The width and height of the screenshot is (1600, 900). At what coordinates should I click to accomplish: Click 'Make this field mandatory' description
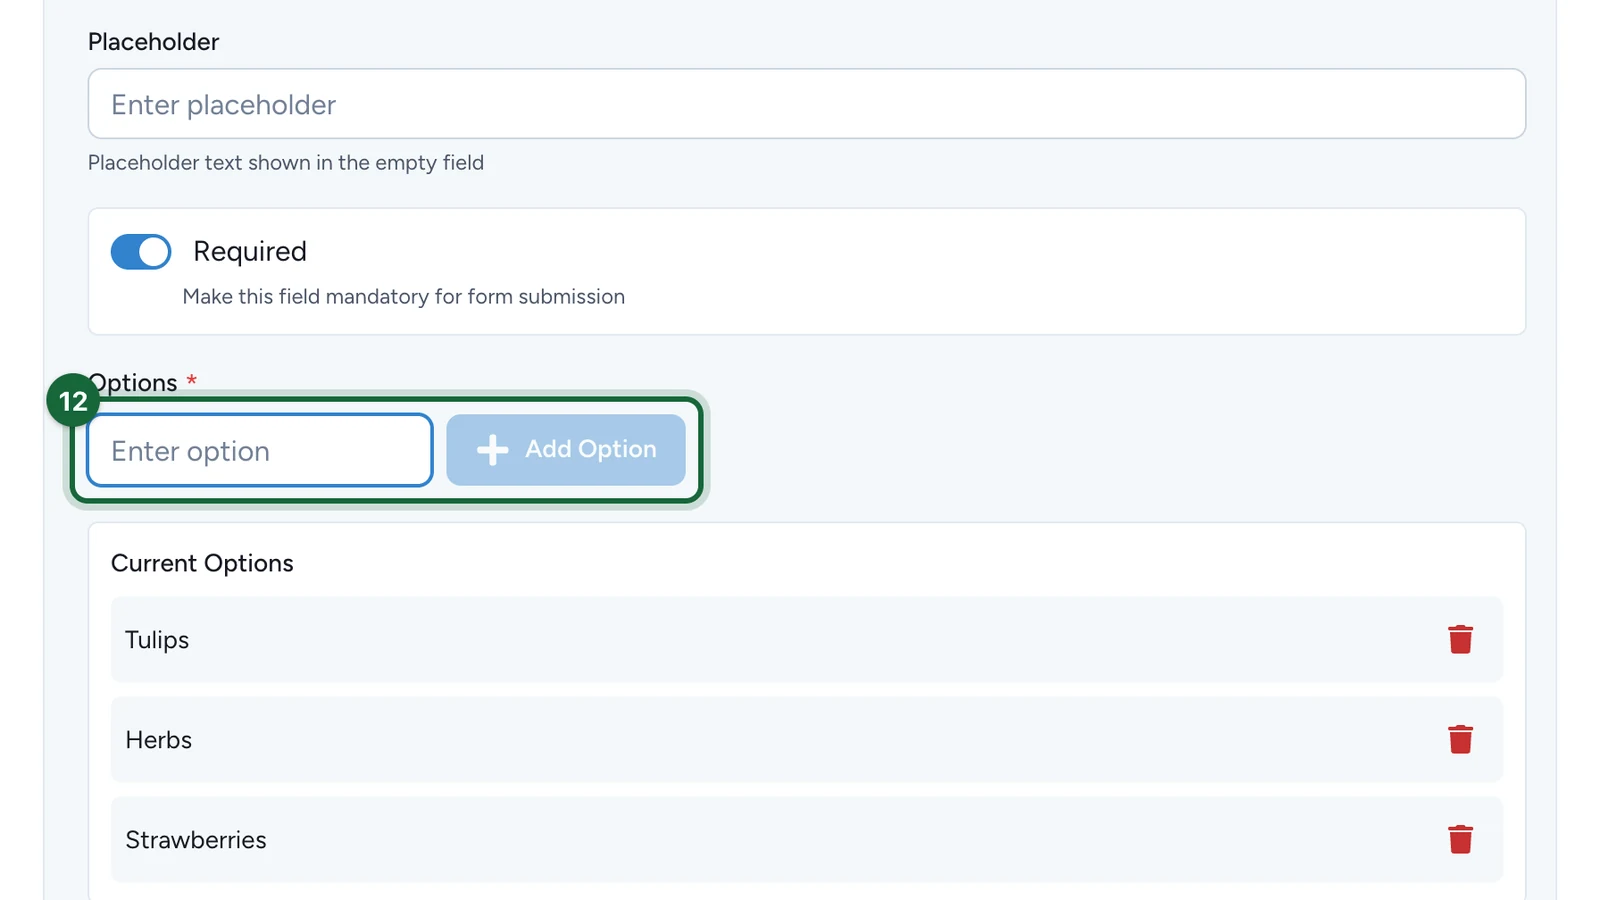[403, 296]
